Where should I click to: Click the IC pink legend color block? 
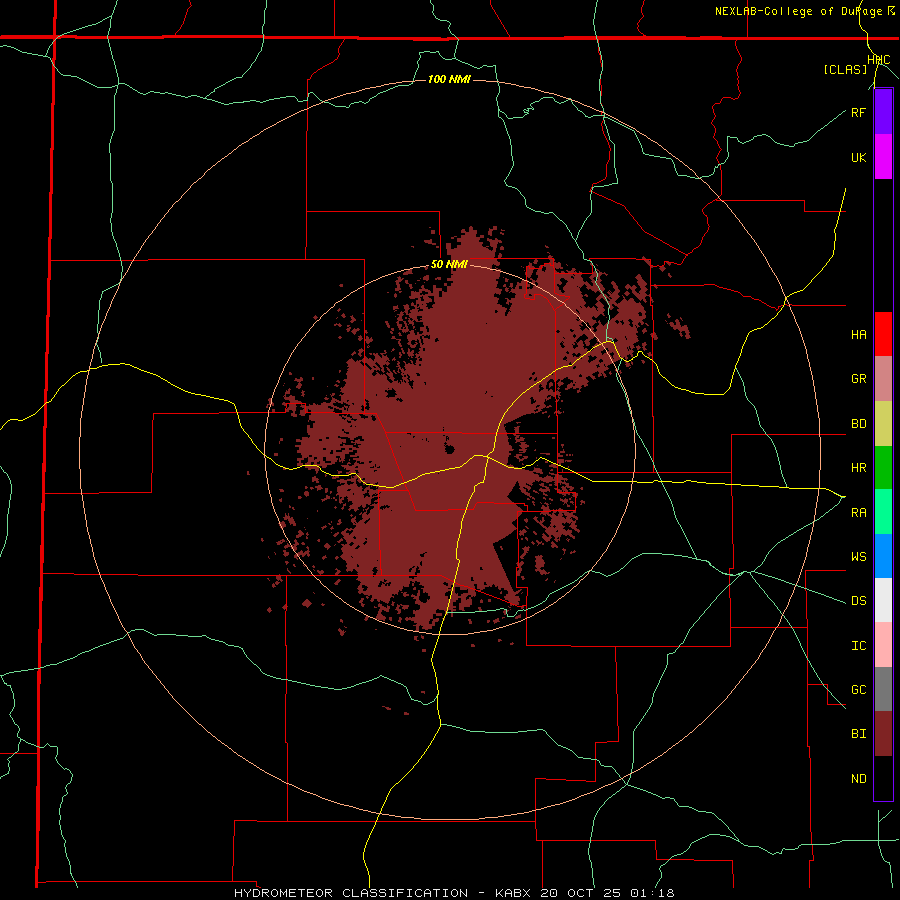883,645
